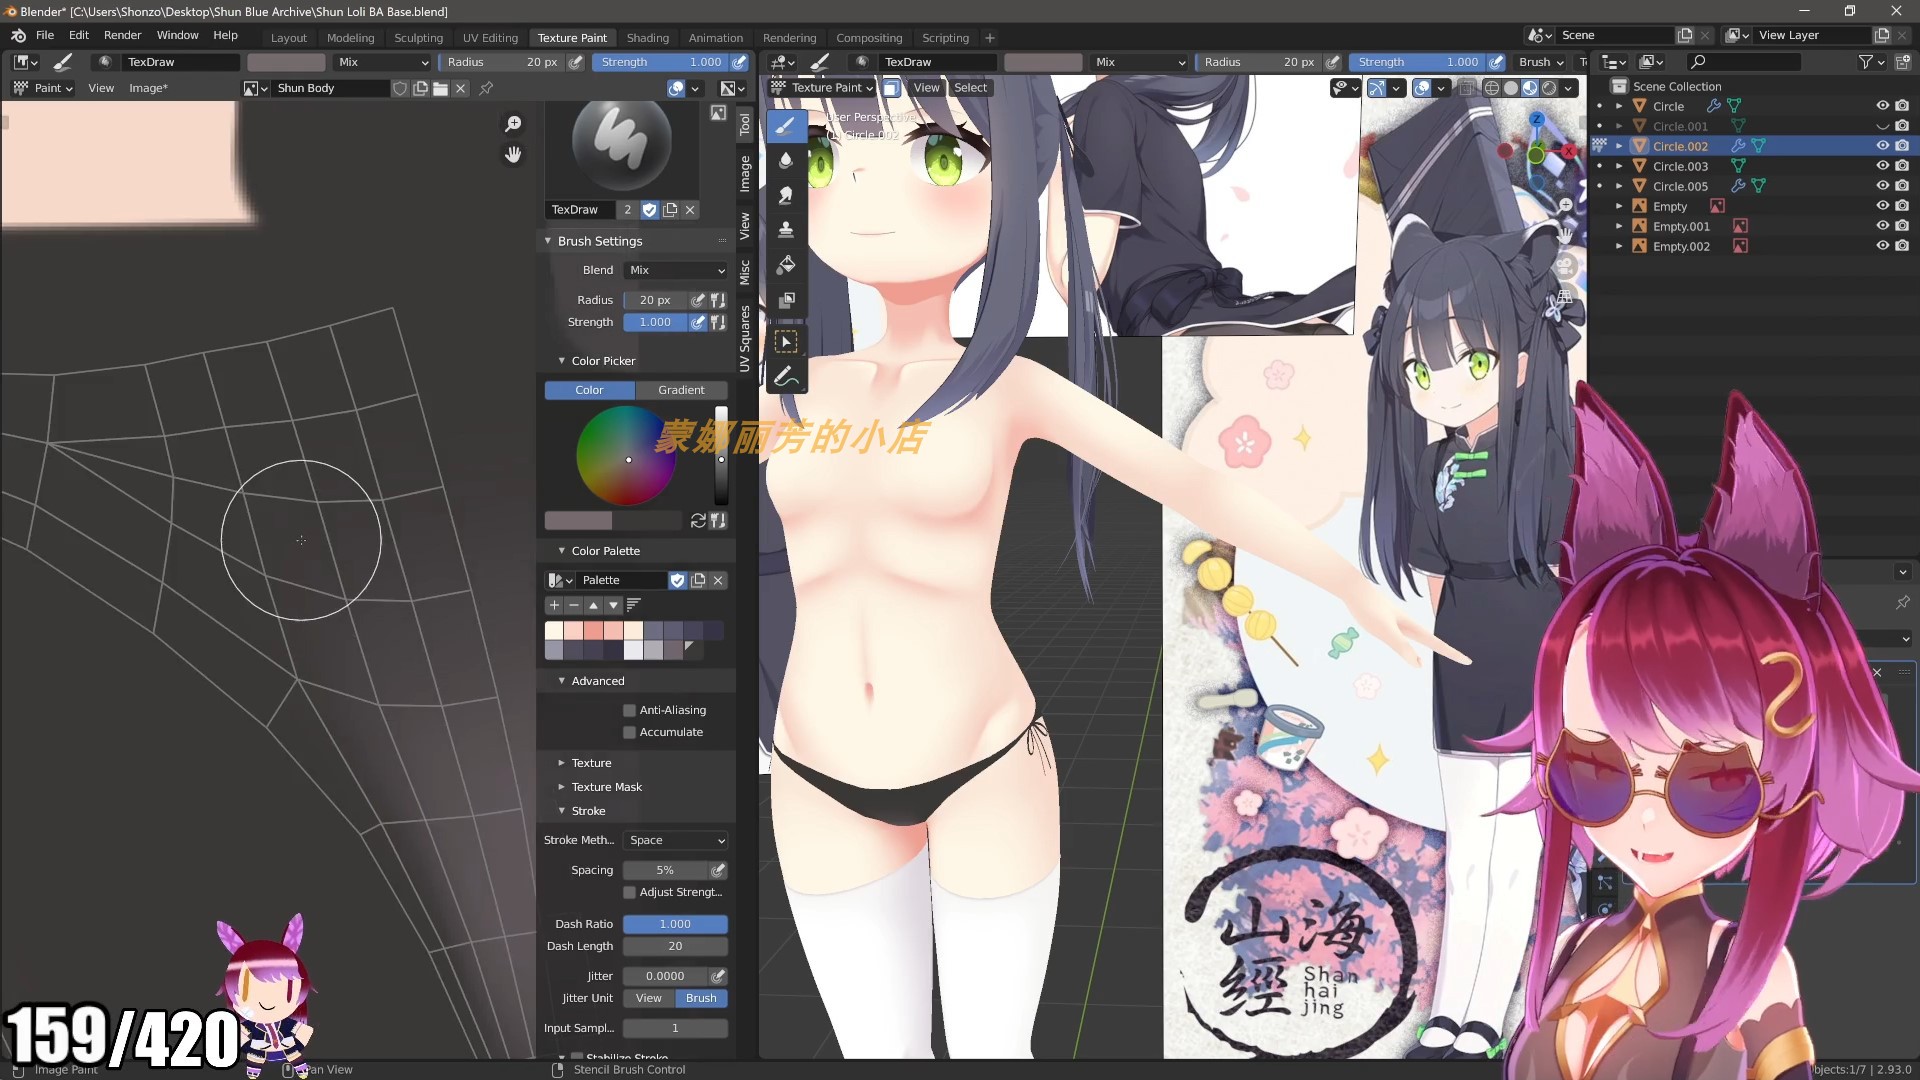The height and width of the screenshot is (1080, 1920).
Task: Click Shun Body image texture thumbnail
Action: 252,87
